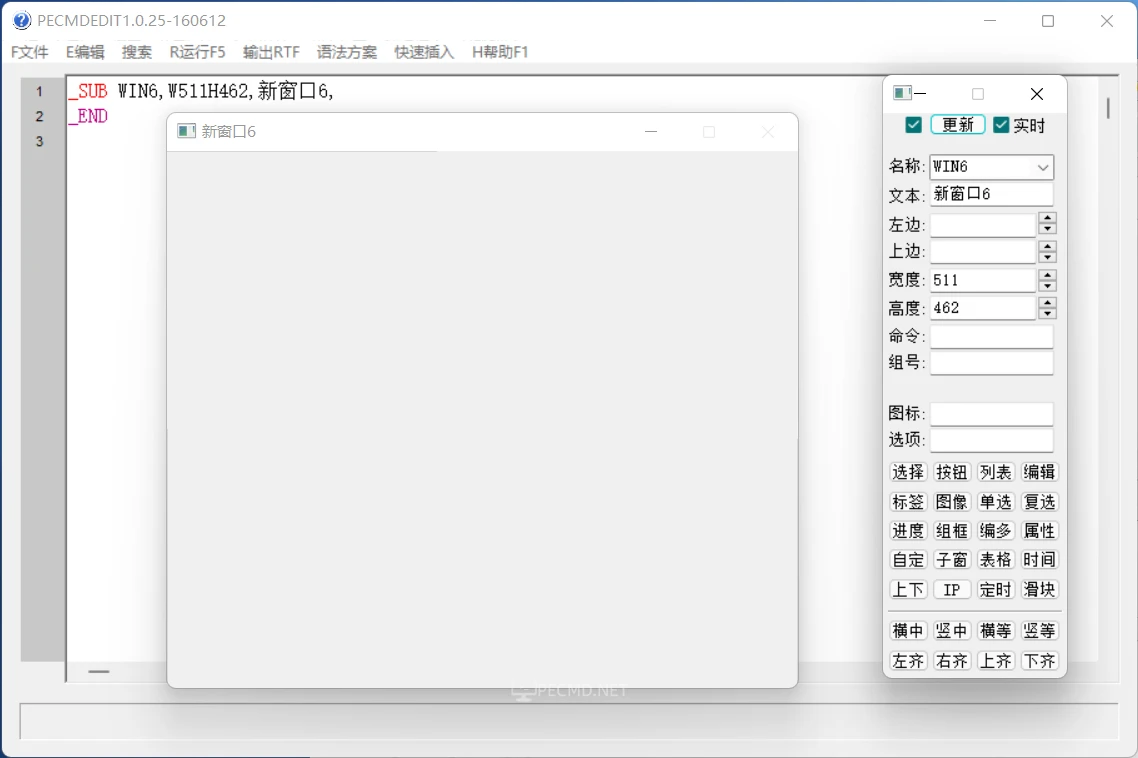
Task: Insert a 图像 control
Action: point(951,502)
